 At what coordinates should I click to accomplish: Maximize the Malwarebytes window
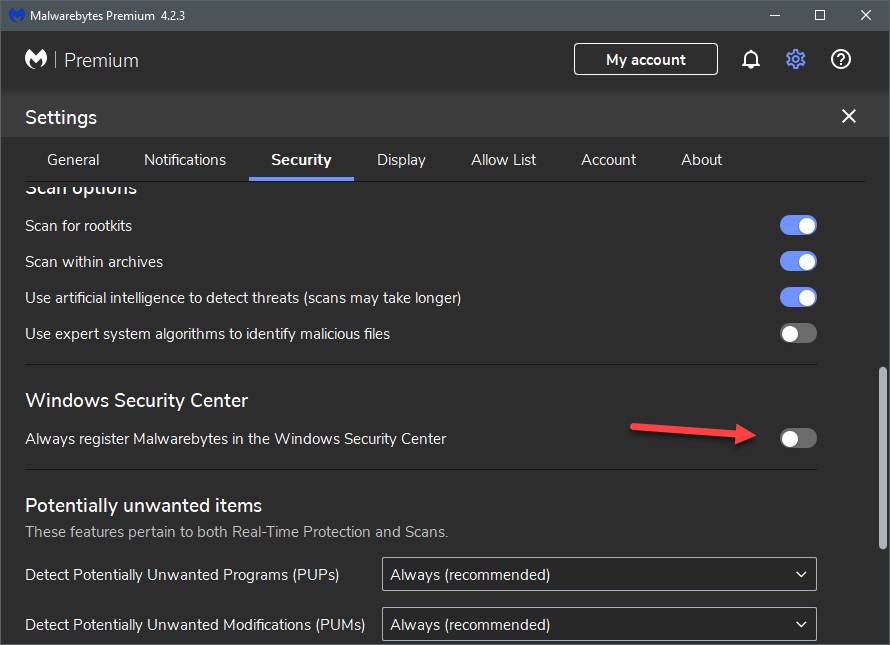coord(820,15)
